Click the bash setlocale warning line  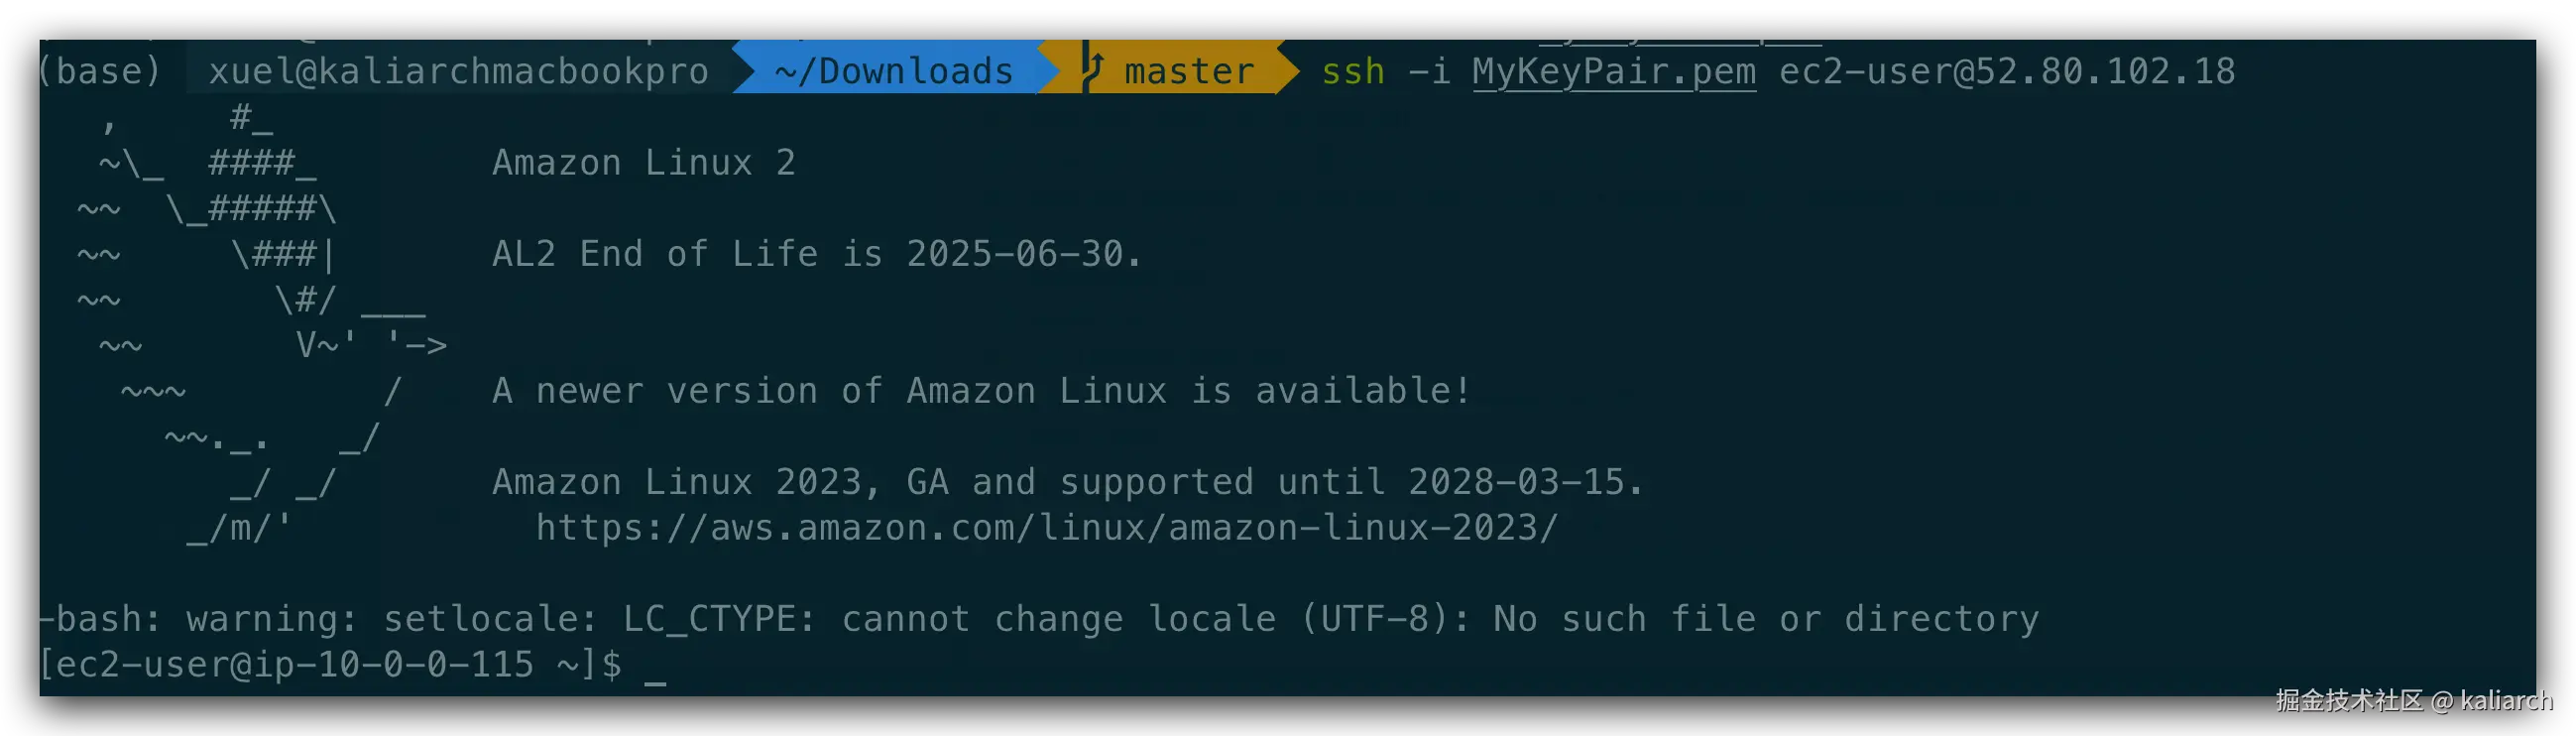click(x=1038, y=619)
